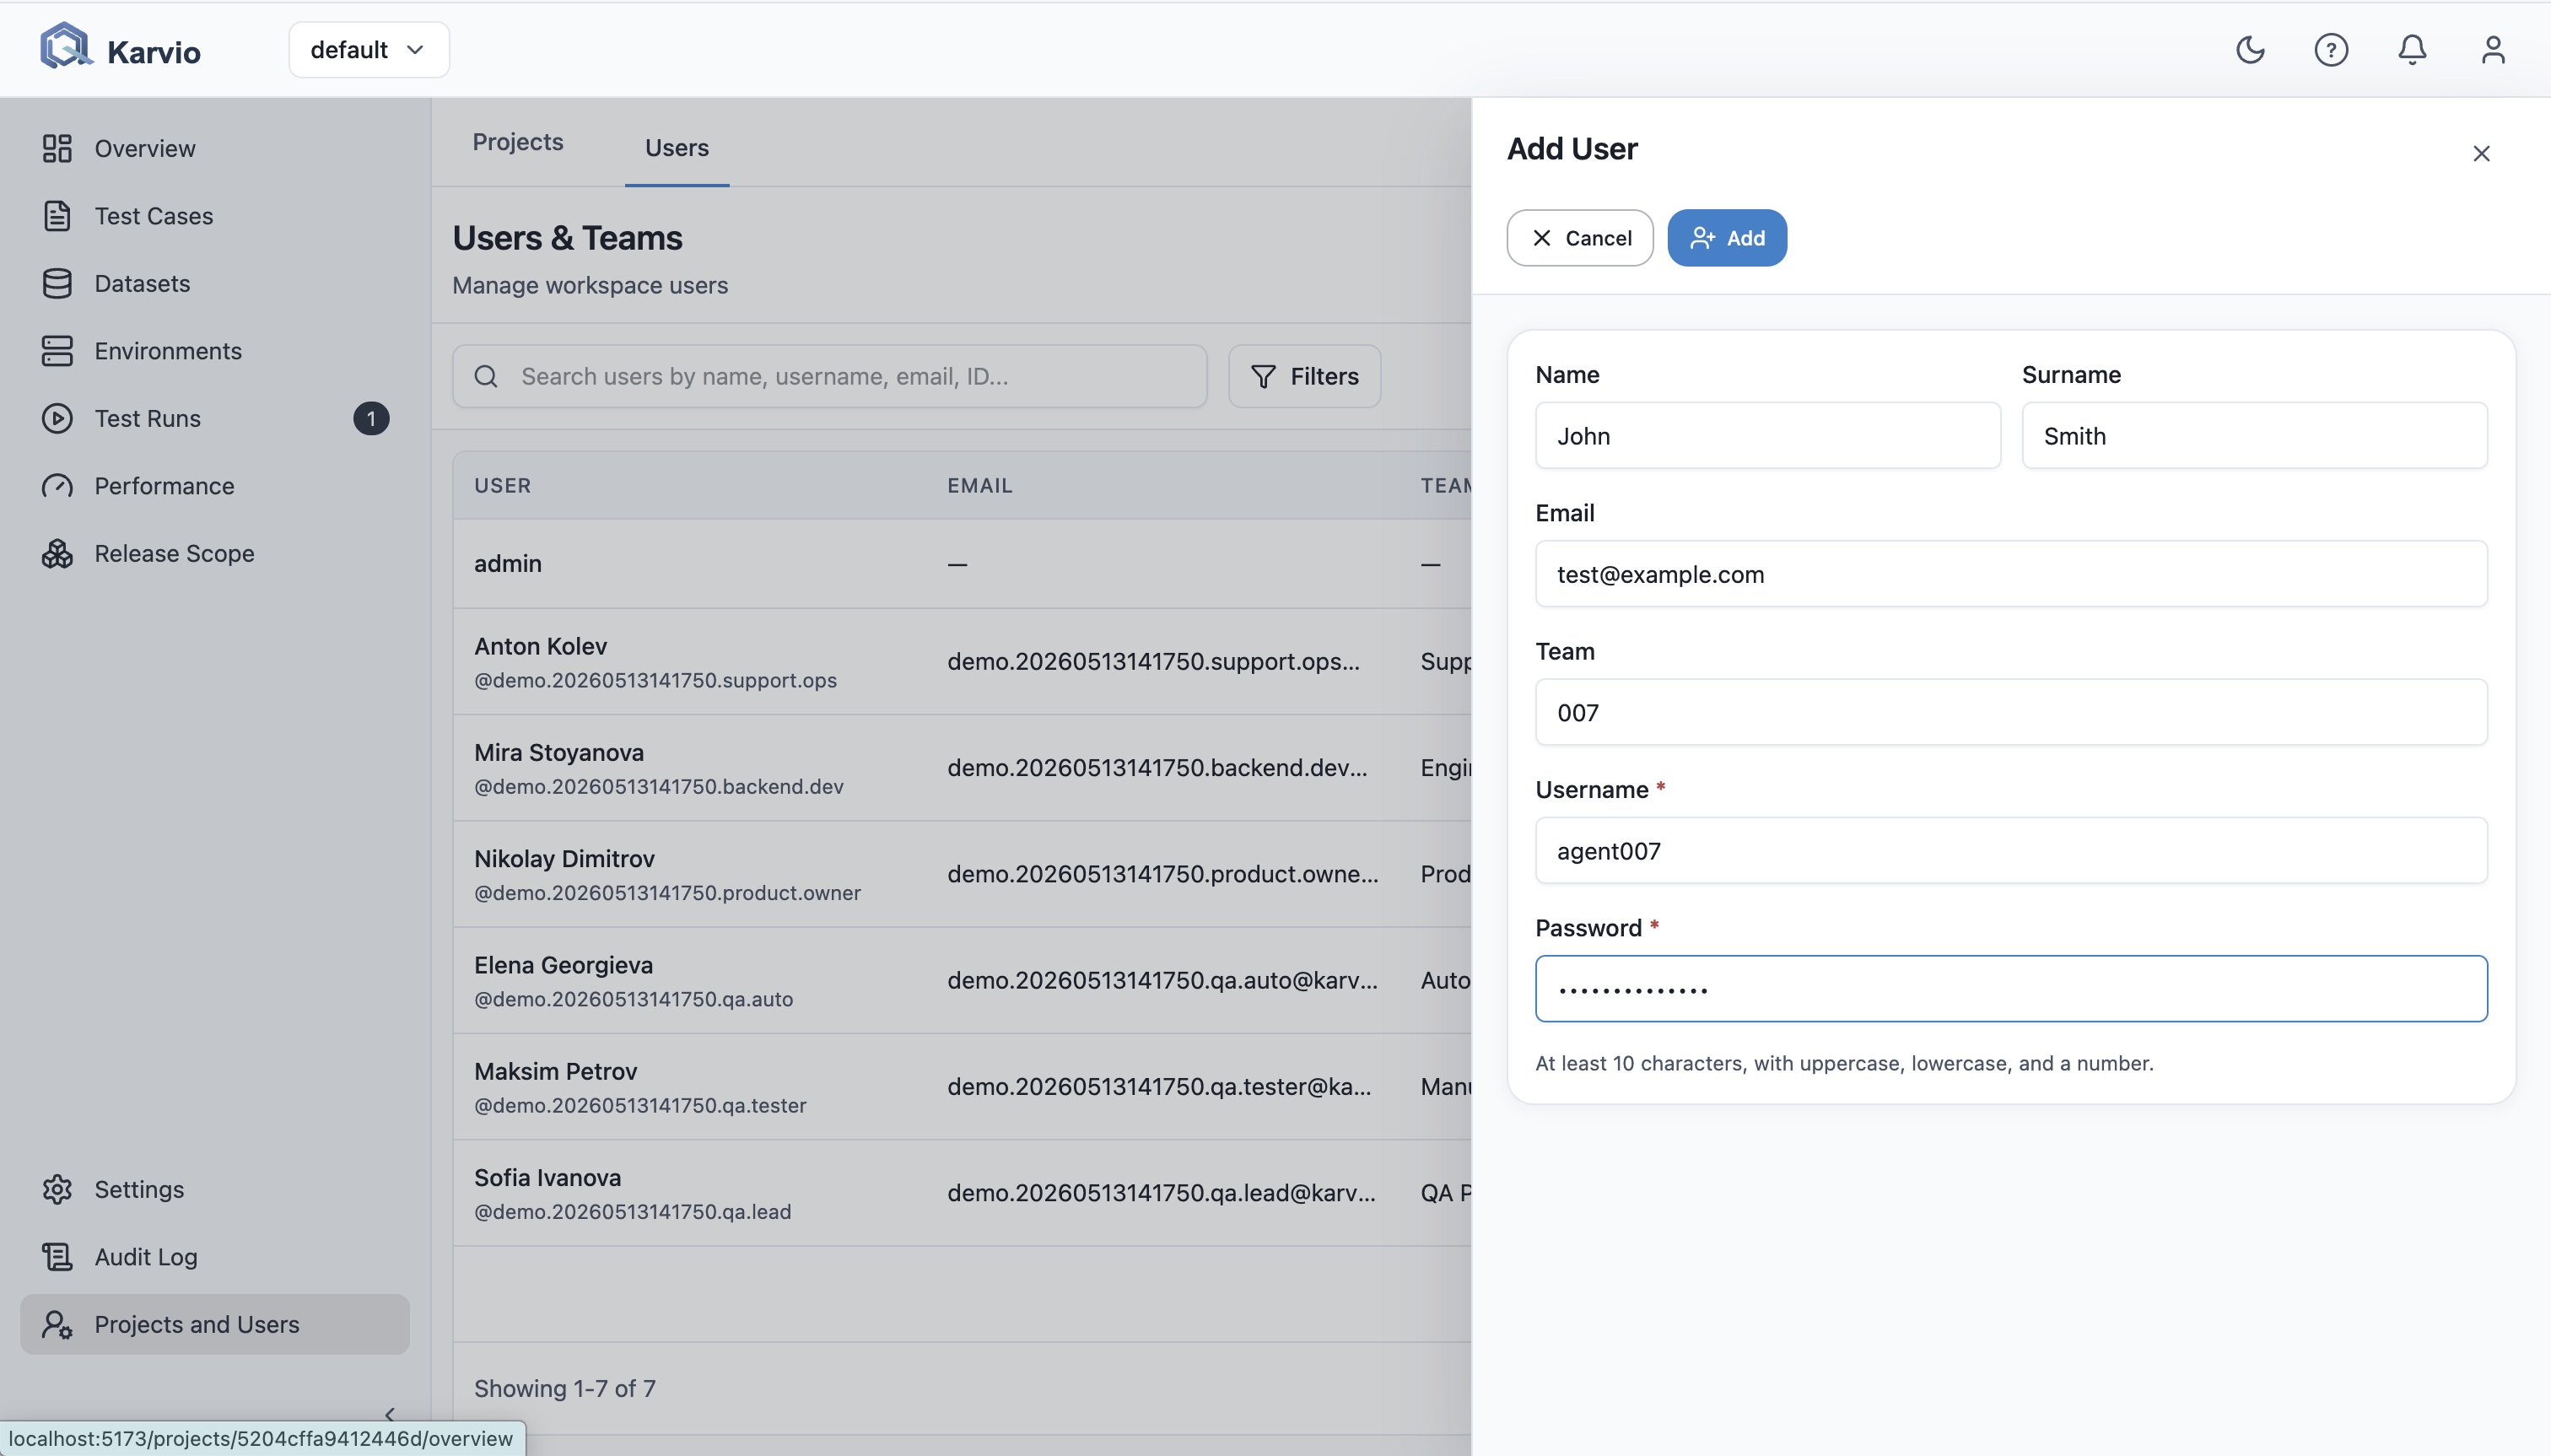The width and height of the screenshot is (2551, 1456).
Task: Select user Sofia Ivanova
Action: click(x=962, y=1193)
